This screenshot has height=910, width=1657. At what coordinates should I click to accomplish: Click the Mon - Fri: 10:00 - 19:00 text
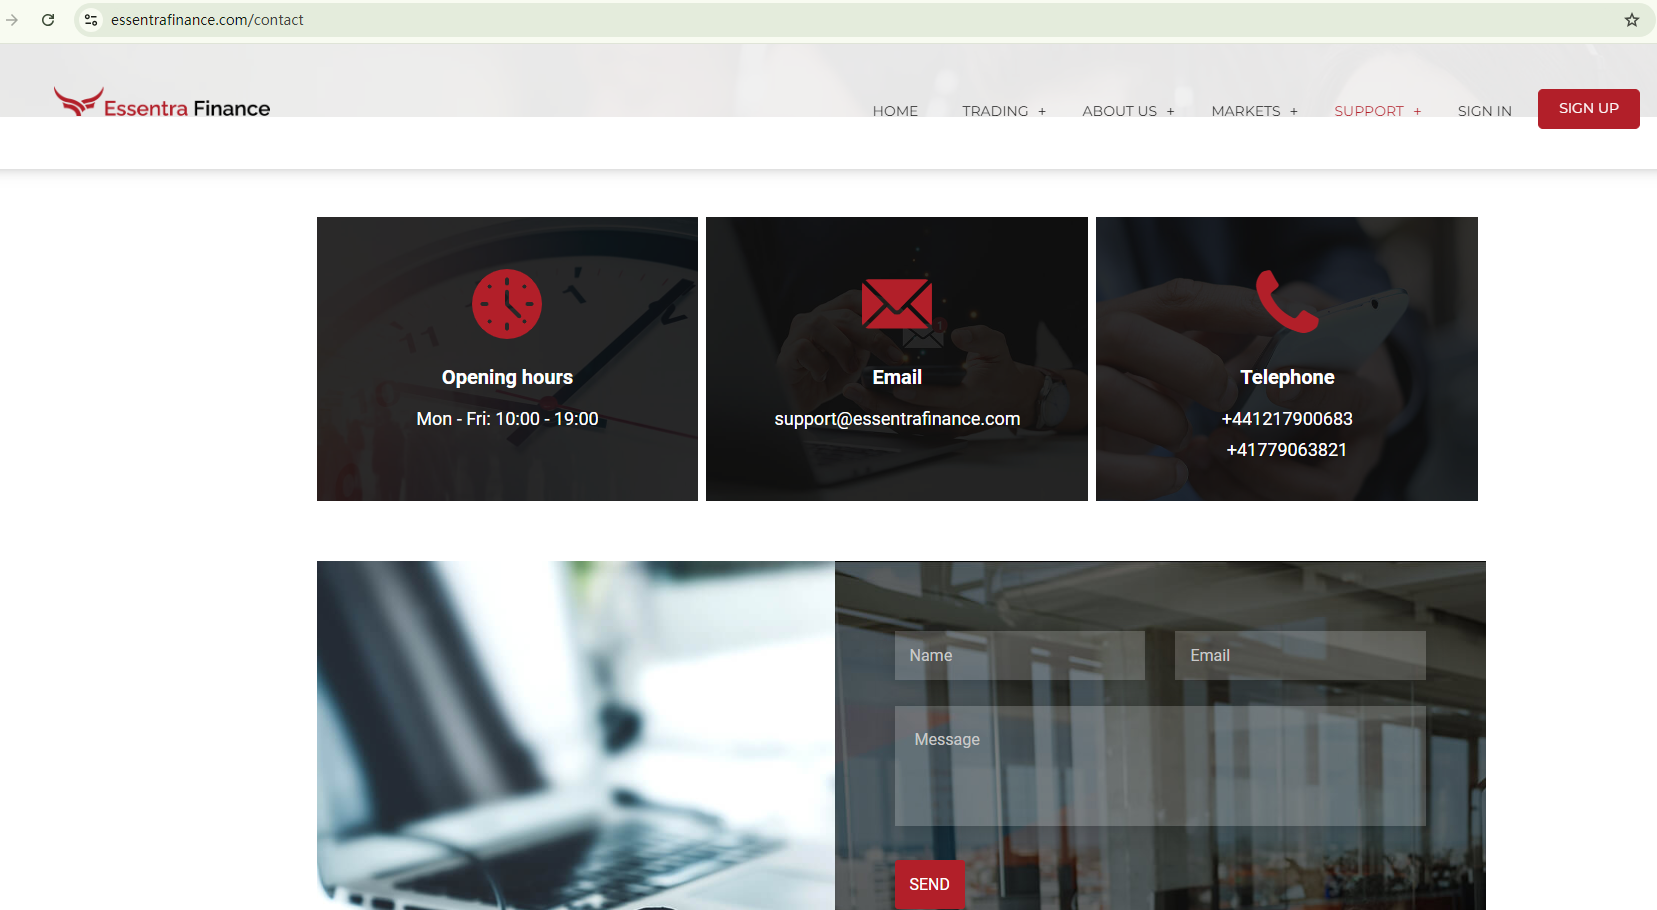pos(507,419)
